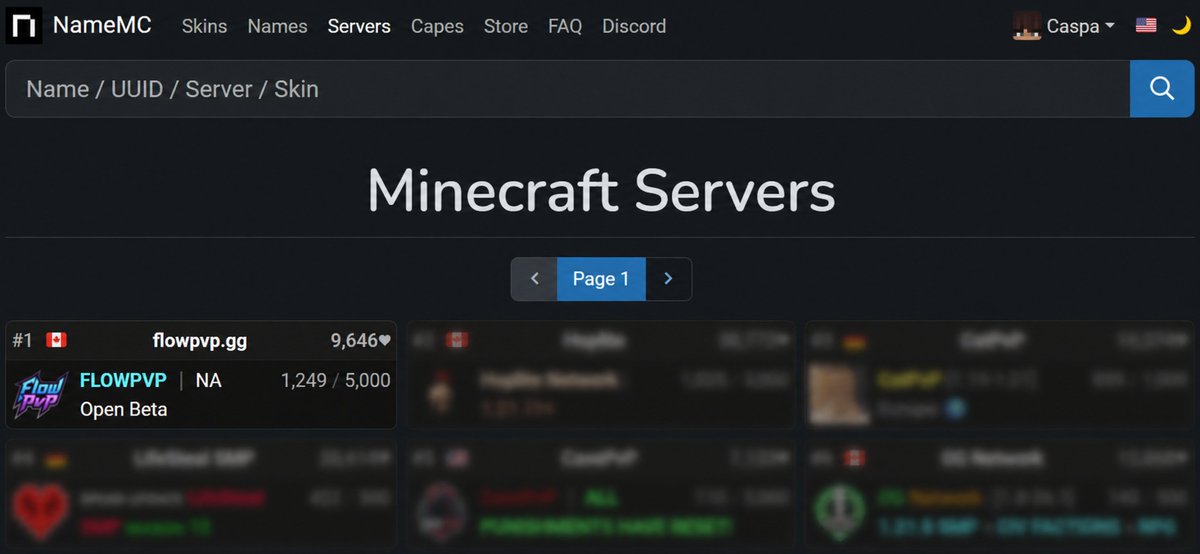The image size is (1200, 554).
Task: Click the FlowPvP server logo
Action: [x=40, y=394]
